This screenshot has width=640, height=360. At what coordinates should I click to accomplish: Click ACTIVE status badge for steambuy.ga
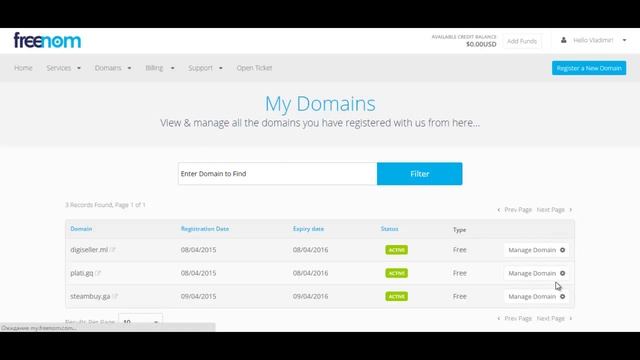396,296
